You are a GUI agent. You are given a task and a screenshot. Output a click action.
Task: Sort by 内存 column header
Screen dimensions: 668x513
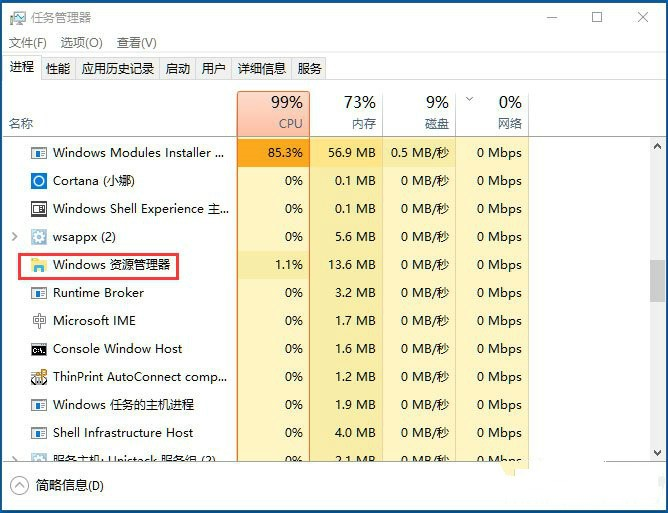[346, 113]
